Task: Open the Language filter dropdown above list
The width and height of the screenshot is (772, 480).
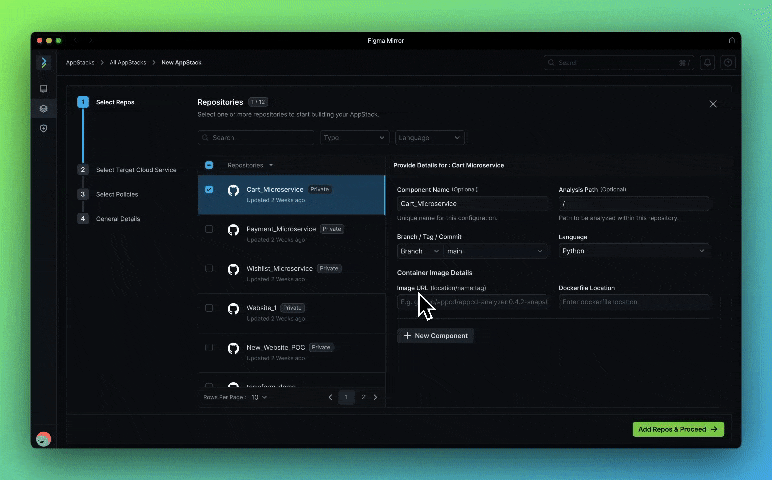Action: 429,137
